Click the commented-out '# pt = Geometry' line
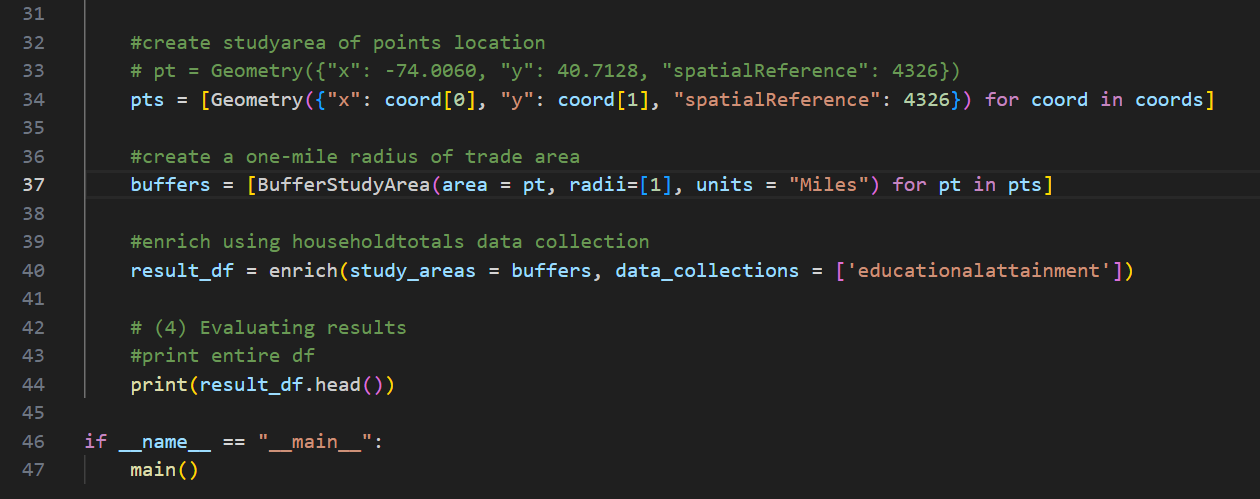Screen dimensions: 1260x499 [546, 71]
